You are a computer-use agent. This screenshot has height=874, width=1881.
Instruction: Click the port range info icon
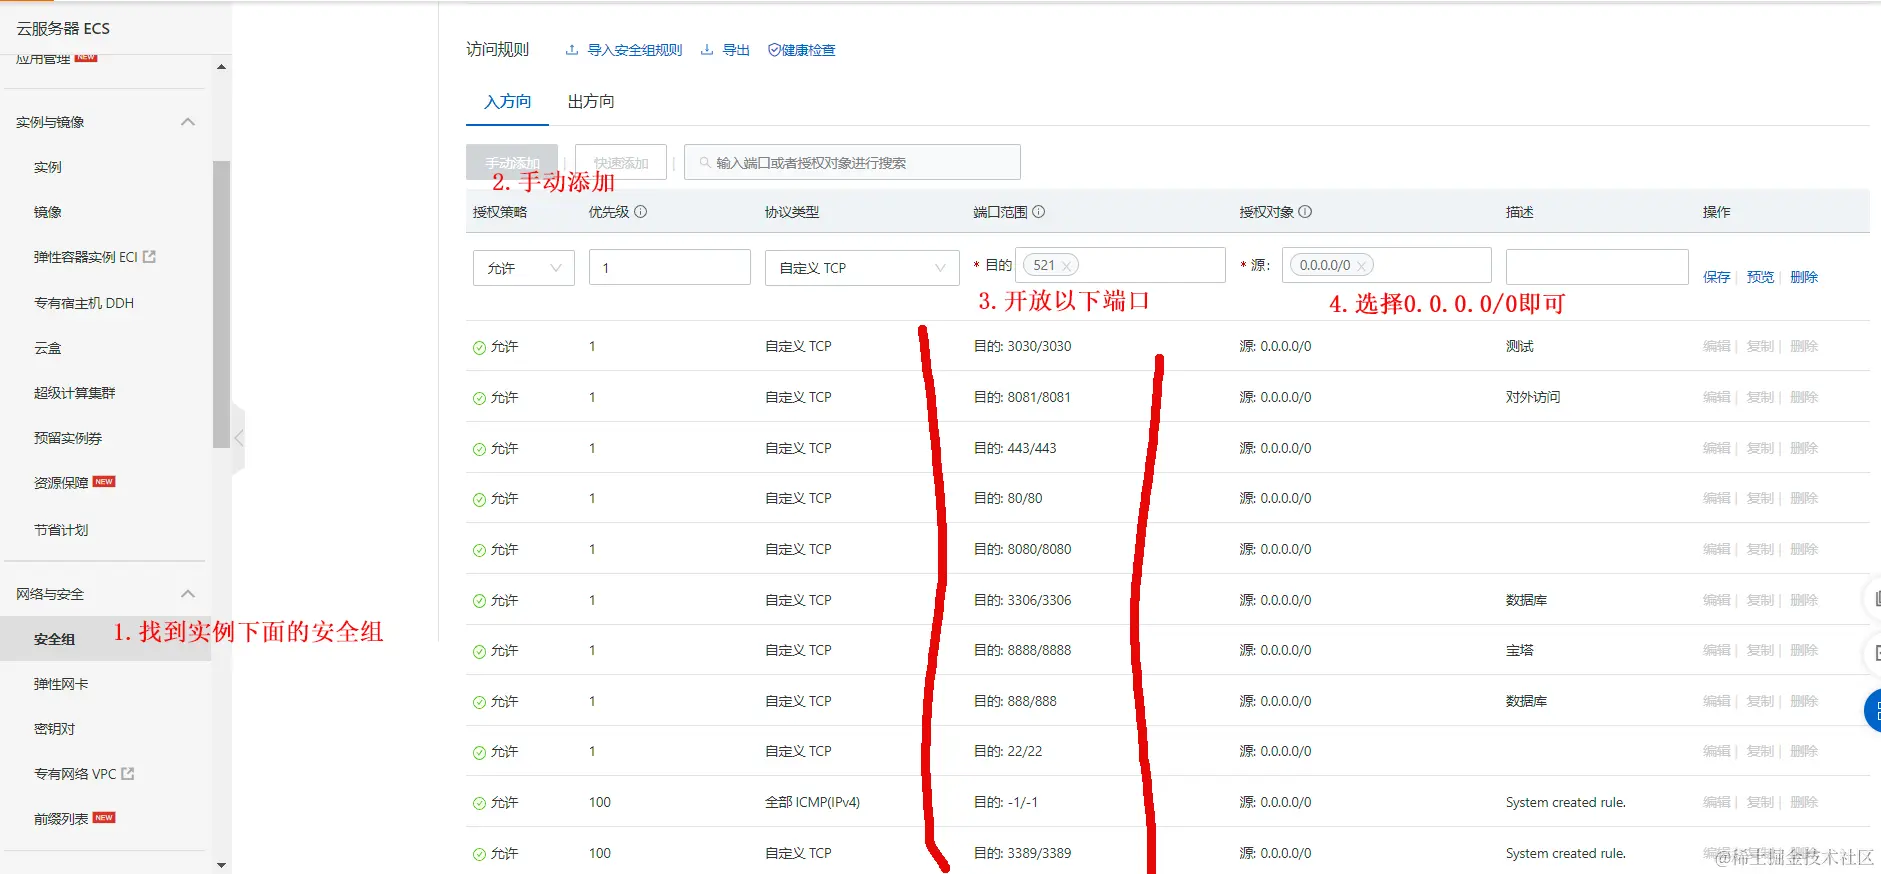(1039, 212)
